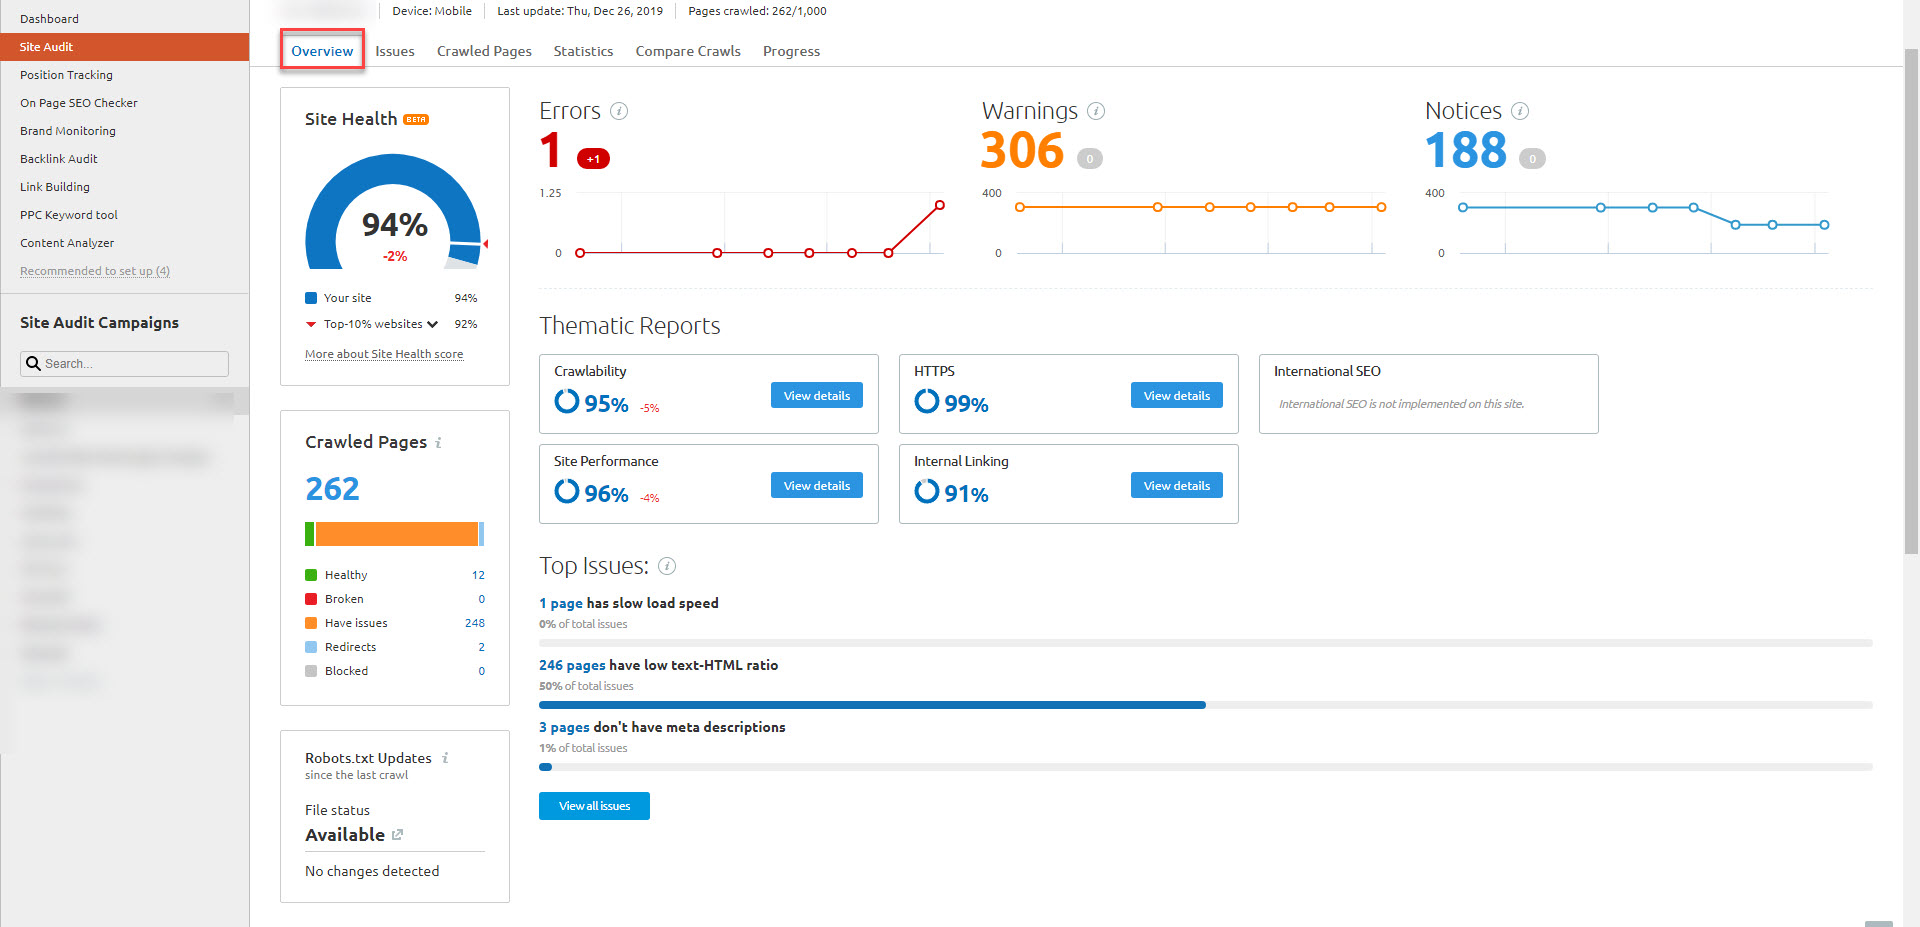1920x927 pixels.
Task: Open the Compare Crawls tab
Action: [688, 51]
